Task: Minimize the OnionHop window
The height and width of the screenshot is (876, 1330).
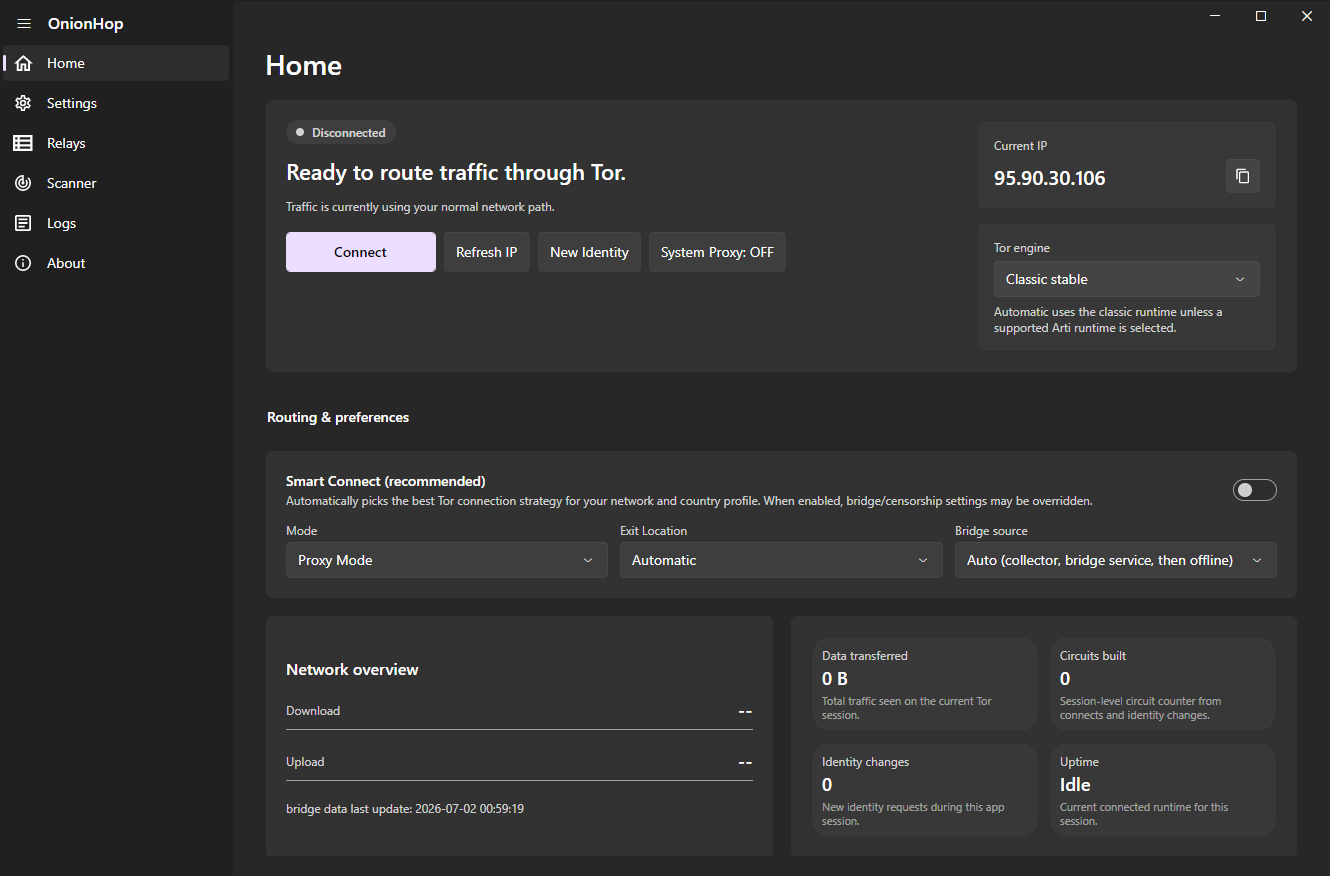Action: tap(1215, 16)
